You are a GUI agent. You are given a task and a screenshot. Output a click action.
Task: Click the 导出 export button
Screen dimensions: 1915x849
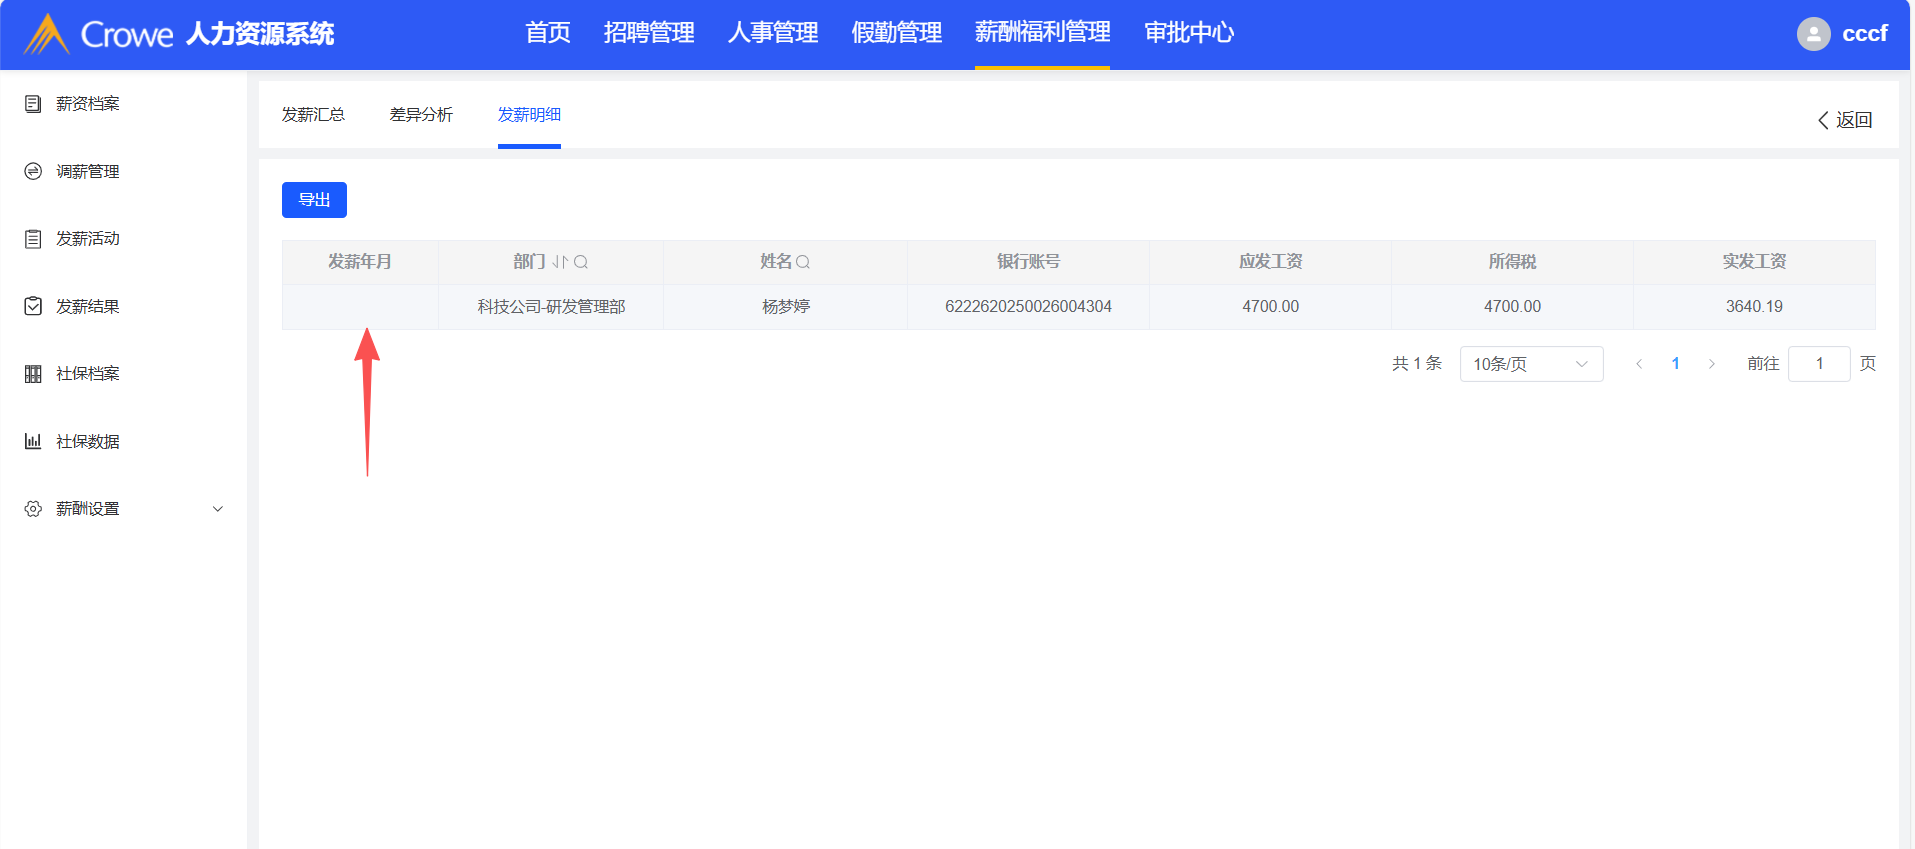click(314, 200)
